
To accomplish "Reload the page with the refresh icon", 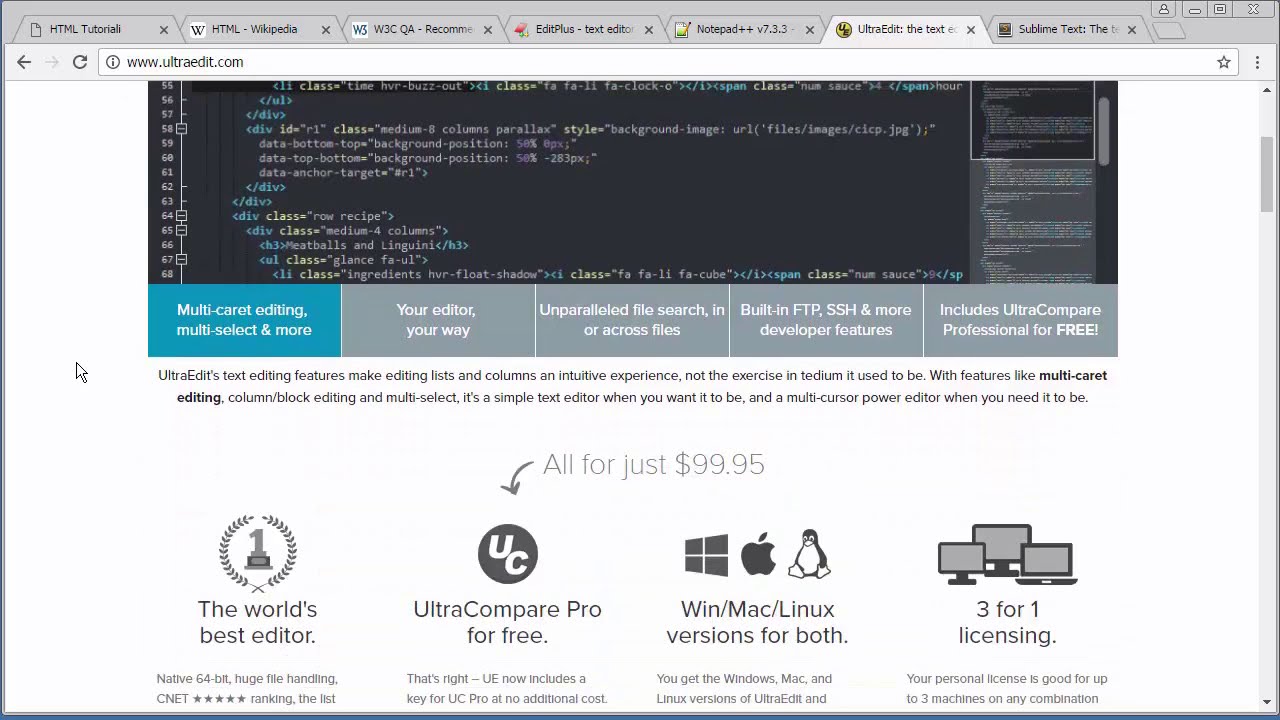I will (80, 62).
